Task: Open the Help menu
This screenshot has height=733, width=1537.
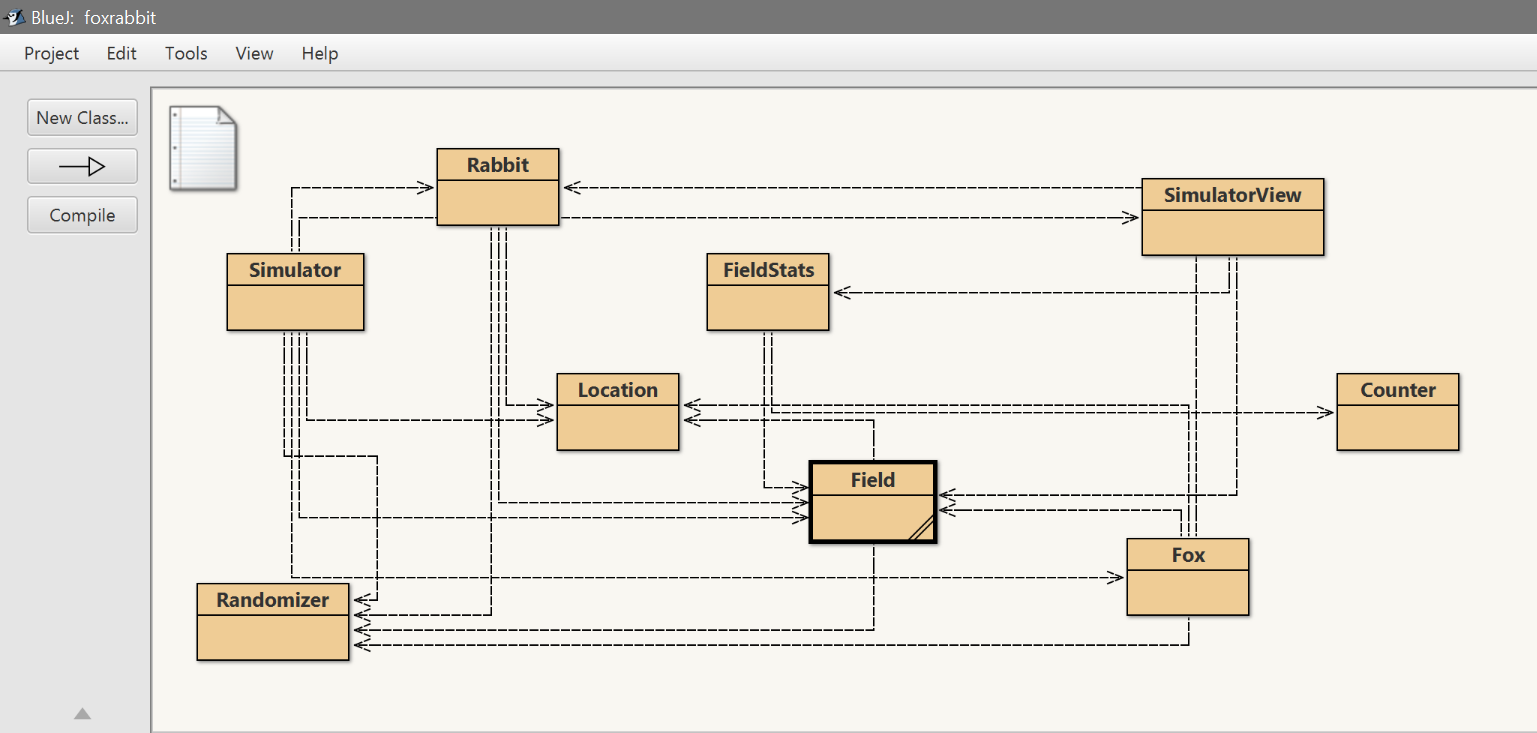Action: (320, 54)
